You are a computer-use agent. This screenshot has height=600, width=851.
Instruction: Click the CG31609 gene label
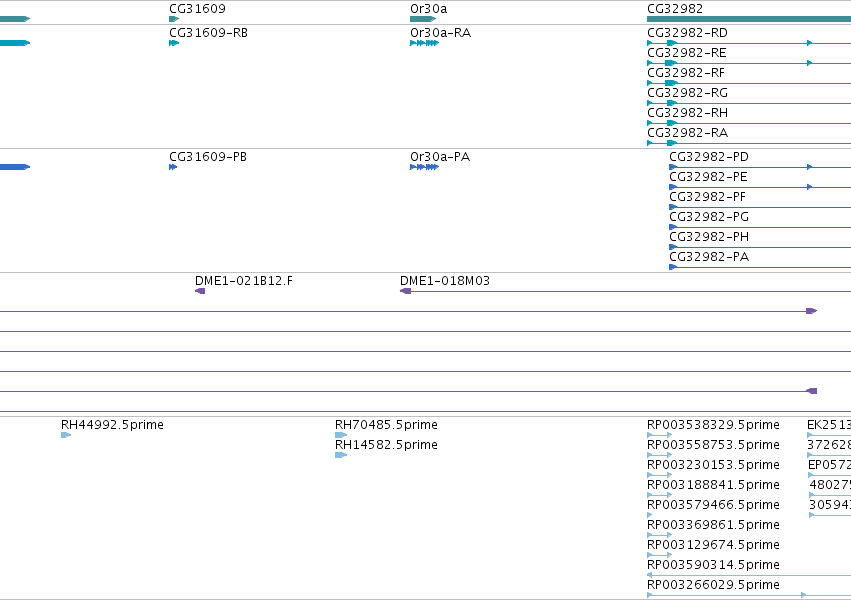coord(197,9)
